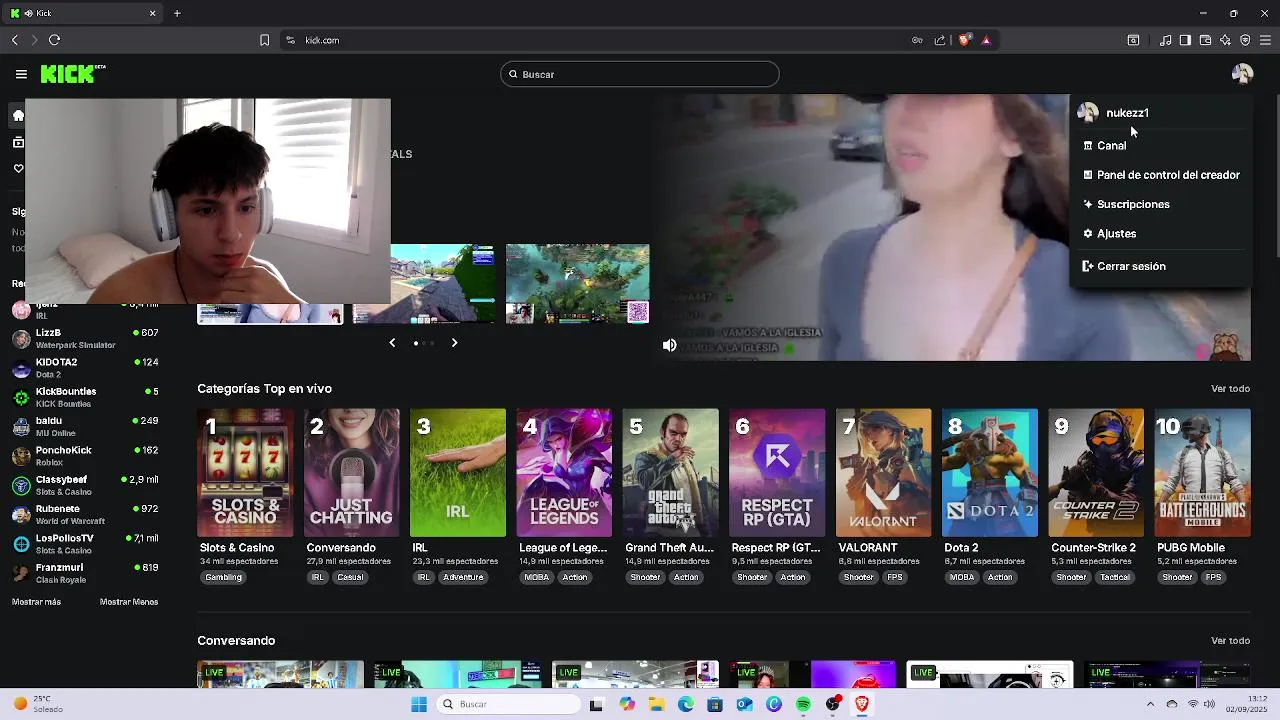
Task: Open the Brave Wallet icon
Action: click(x=1205, y=40)
